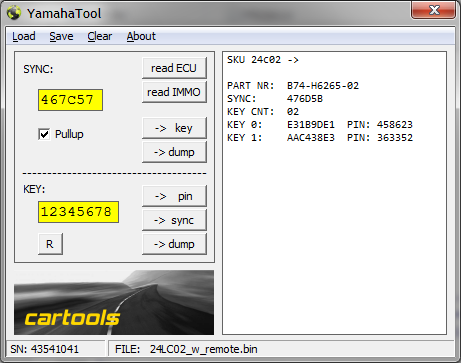The height and width of the screenshot is (363, 461).
Task: Click the 'SKU 24c02 ->' line in output
Action: coord(263,60)
